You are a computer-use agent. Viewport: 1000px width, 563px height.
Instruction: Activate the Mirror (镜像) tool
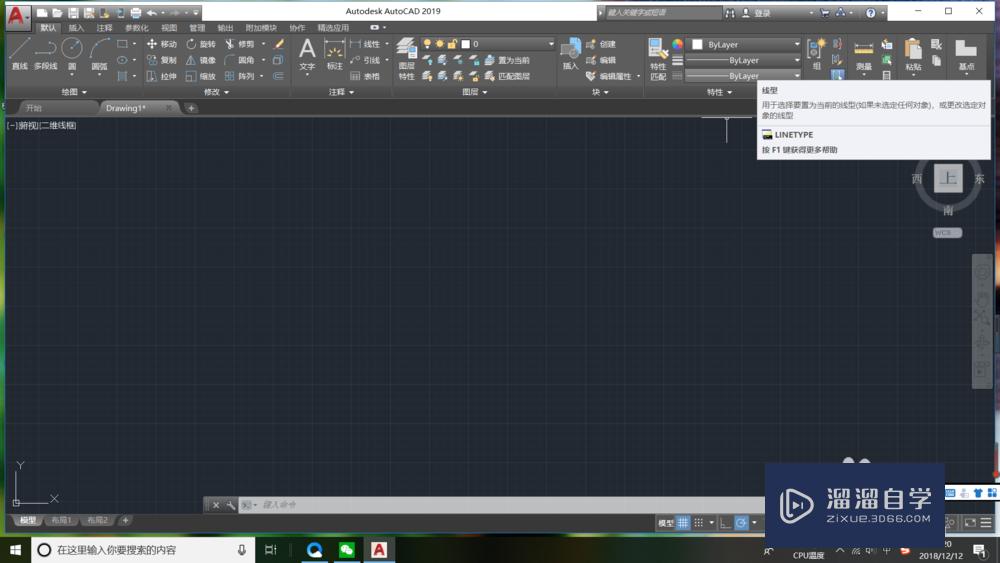point(201,60)
